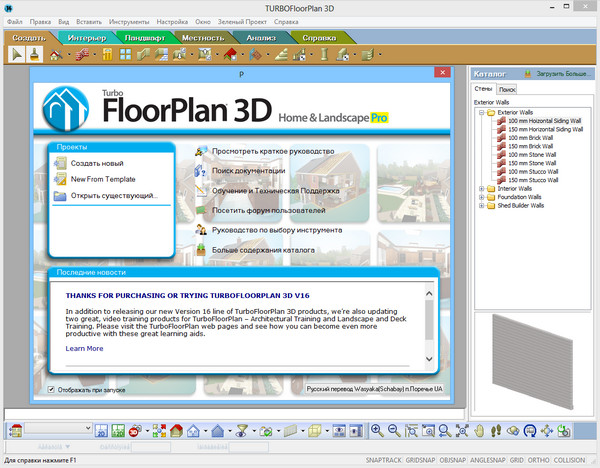Click the eye filter icon

coord(241,431)
